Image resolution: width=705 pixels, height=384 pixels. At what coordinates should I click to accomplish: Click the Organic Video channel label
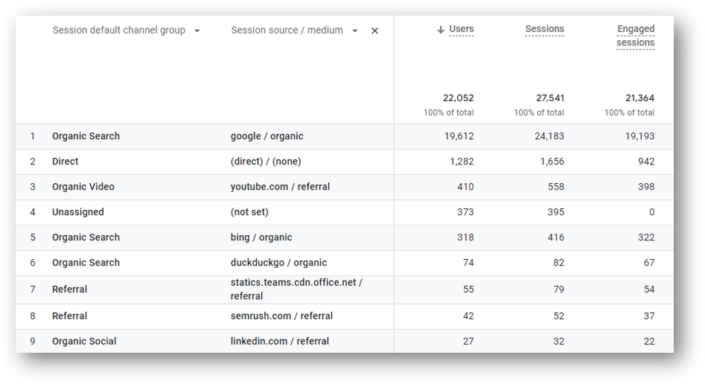coord(83,187)
